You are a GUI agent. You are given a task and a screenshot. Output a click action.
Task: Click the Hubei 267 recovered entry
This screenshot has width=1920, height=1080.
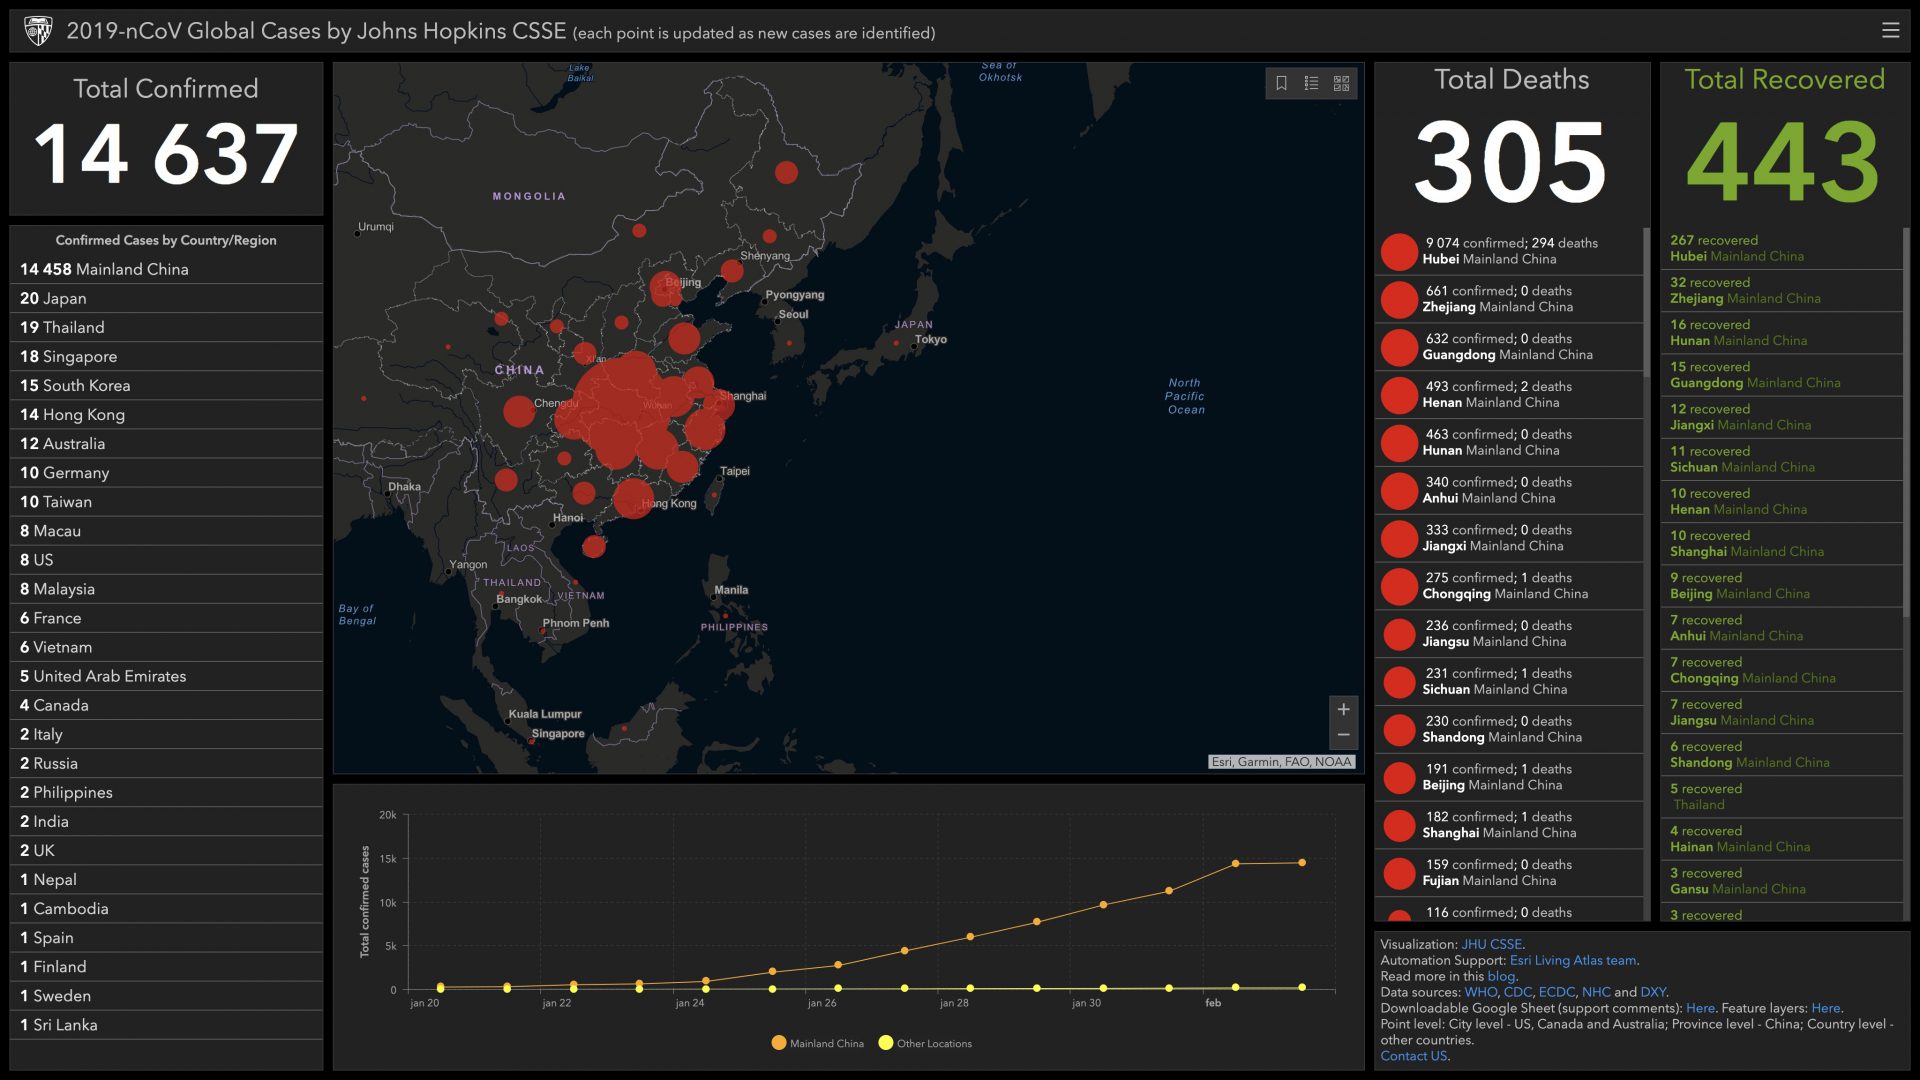(1781, 248)
